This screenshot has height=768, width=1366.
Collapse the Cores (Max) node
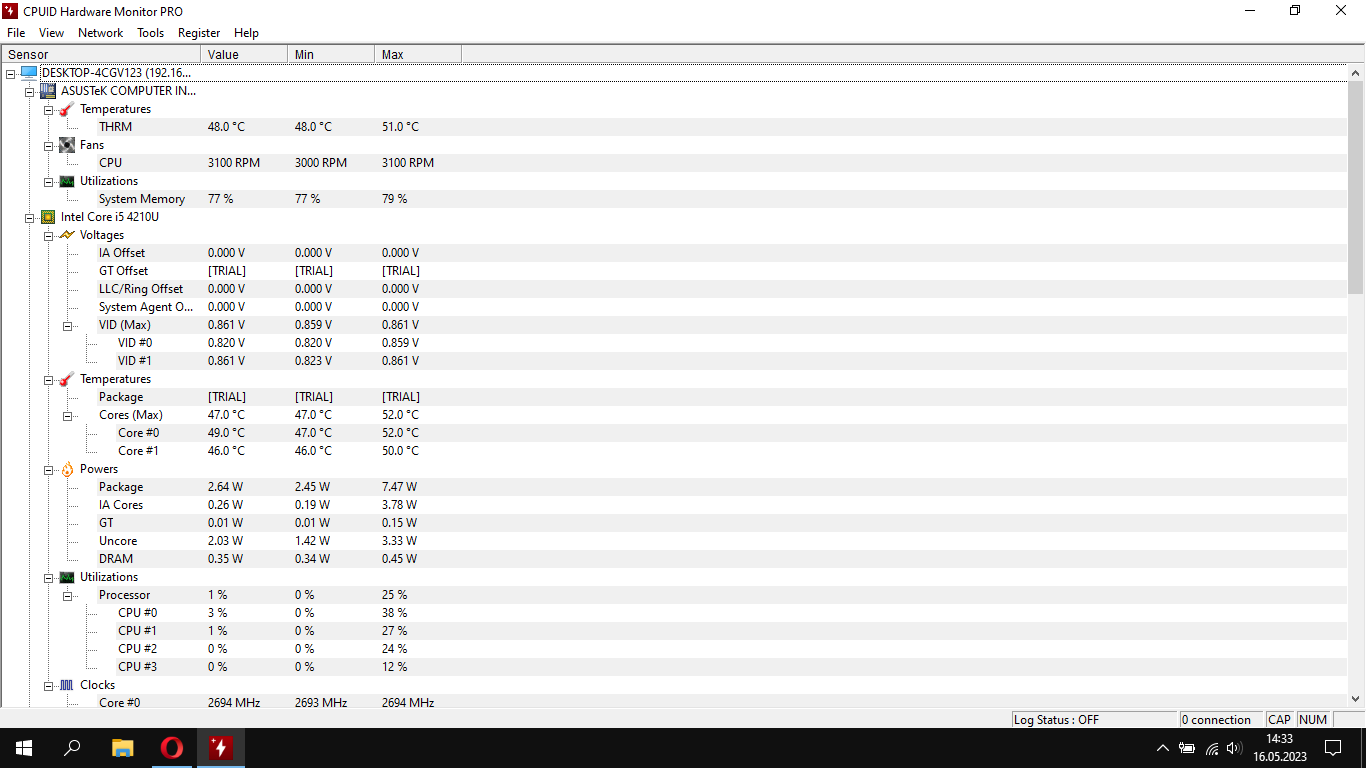click(68, 416)
